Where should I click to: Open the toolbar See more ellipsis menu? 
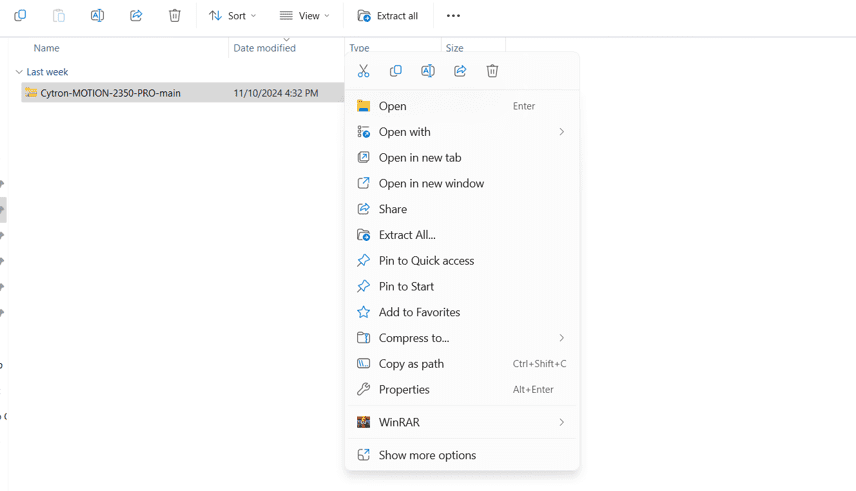pyautogui.click(x=453, y=16)
